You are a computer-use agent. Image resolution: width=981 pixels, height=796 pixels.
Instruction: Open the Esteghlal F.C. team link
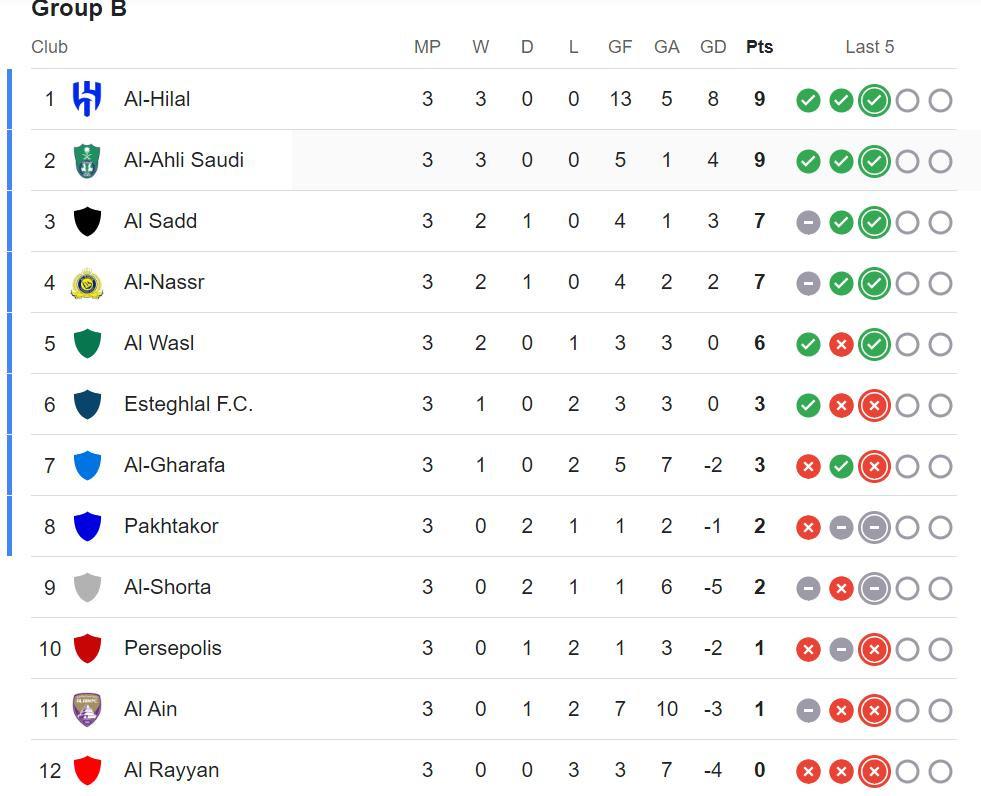[x=188, y=404]
